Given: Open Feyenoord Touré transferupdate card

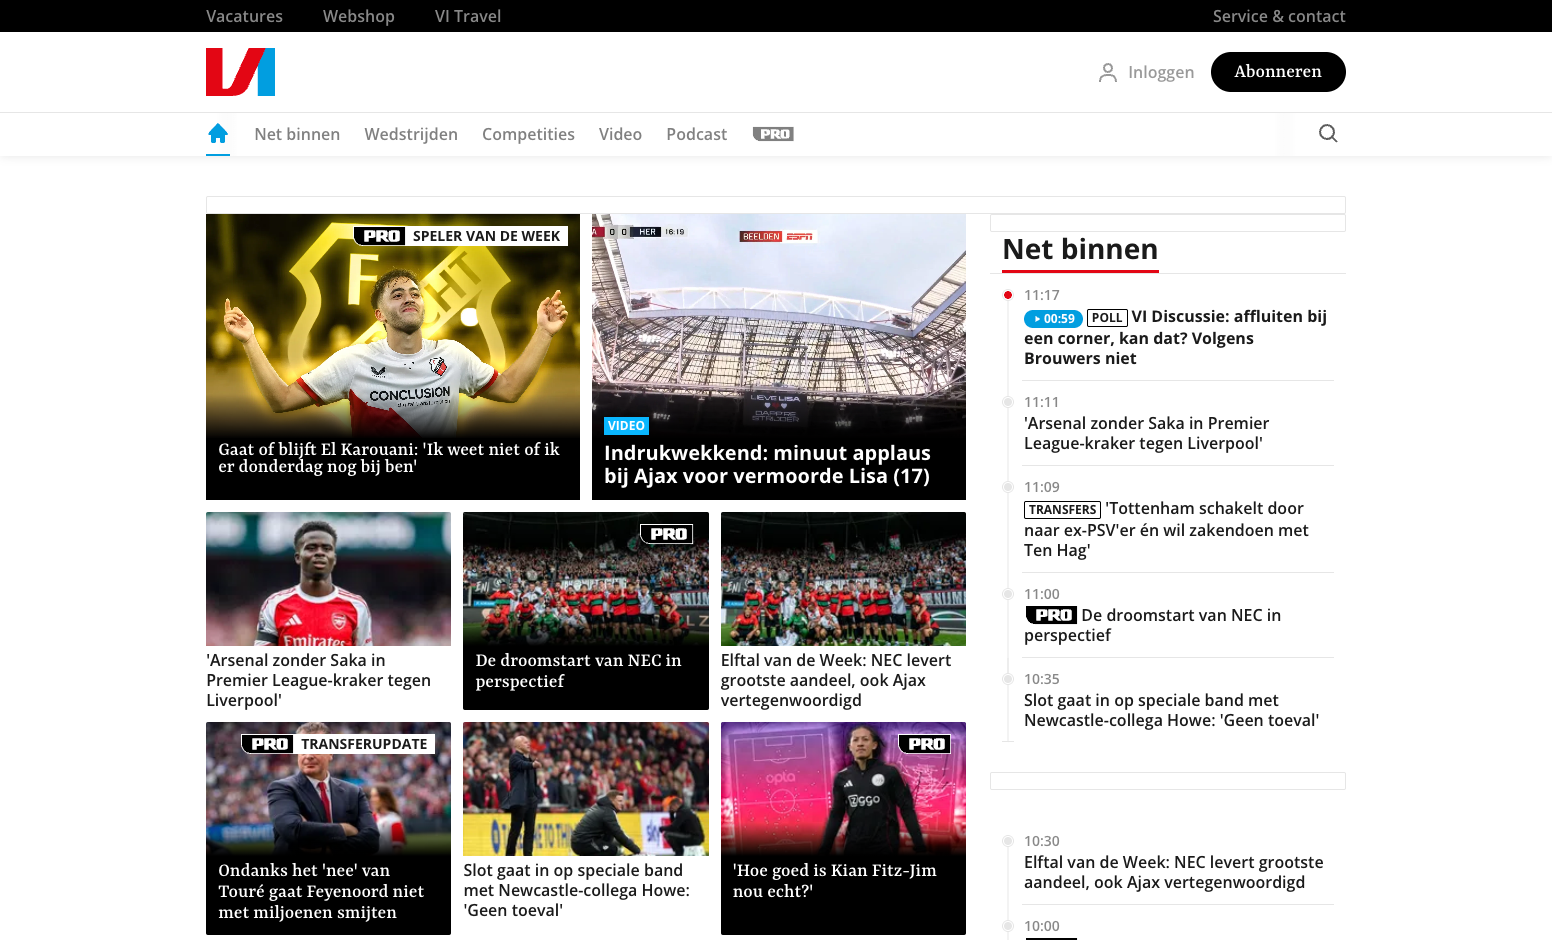Looking at the screenshot, I should tap(328, 828).
